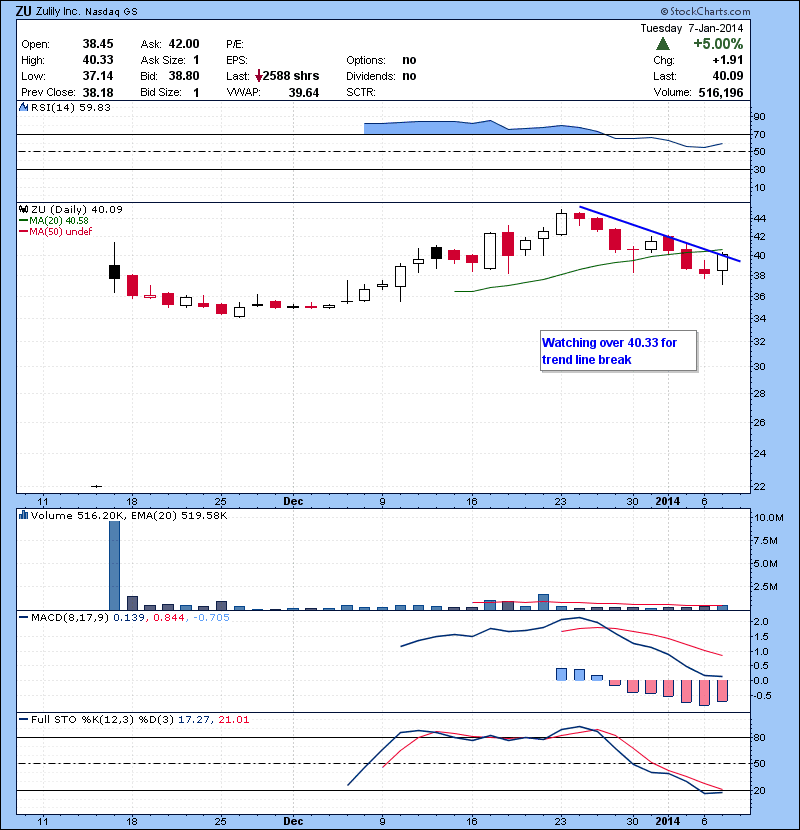Click the EPS label
Image resolution: width=800 pixels, height=830 pixels.
[x=237, y=60]
